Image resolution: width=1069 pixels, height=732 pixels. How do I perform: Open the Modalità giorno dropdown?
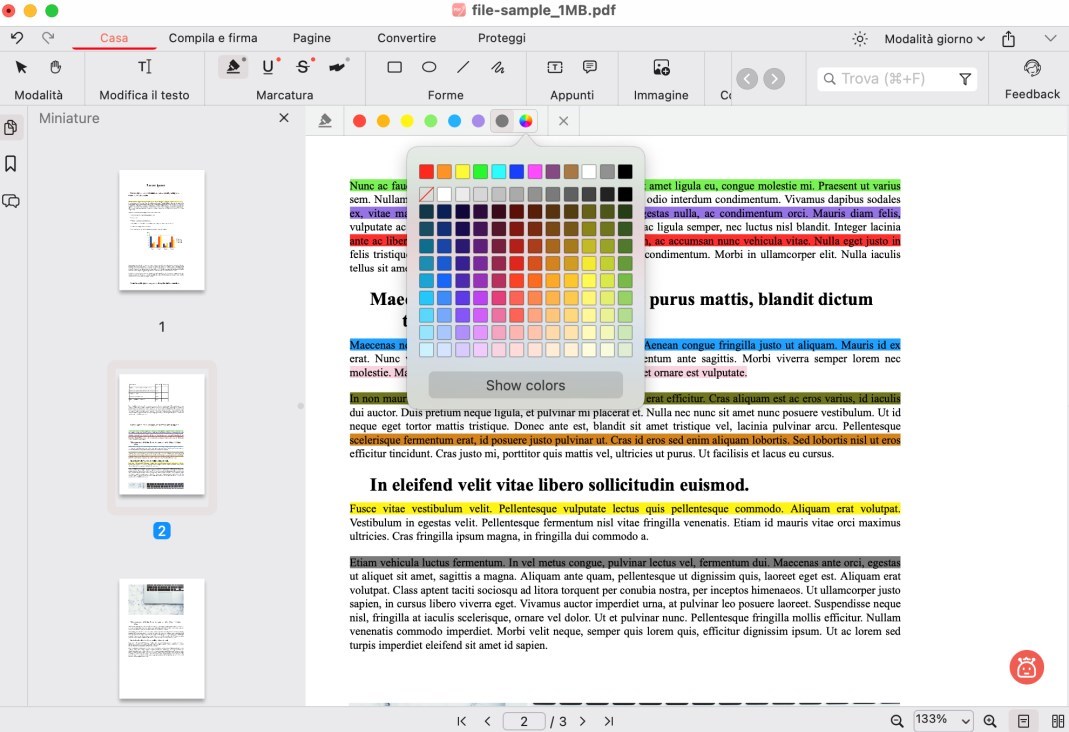coord(934,39)
